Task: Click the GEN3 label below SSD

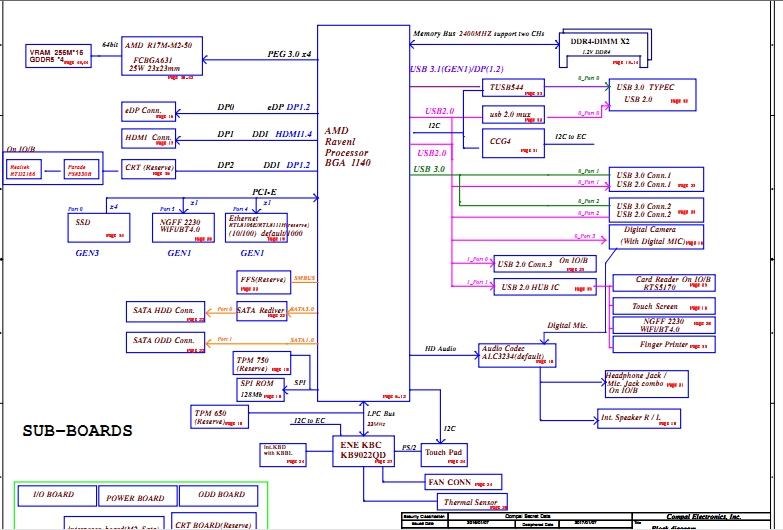Action: [87, 253]
